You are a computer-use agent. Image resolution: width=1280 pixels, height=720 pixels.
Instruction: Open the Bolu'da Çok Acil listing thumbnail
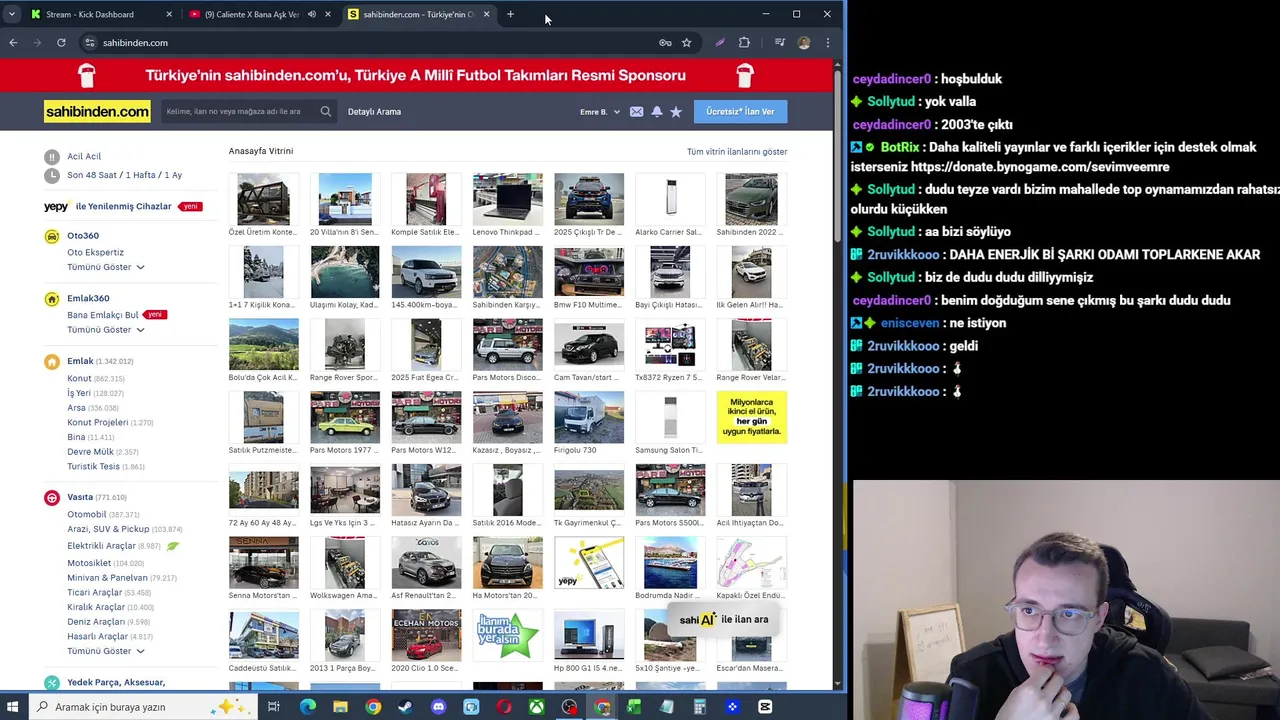pos(264,345)
